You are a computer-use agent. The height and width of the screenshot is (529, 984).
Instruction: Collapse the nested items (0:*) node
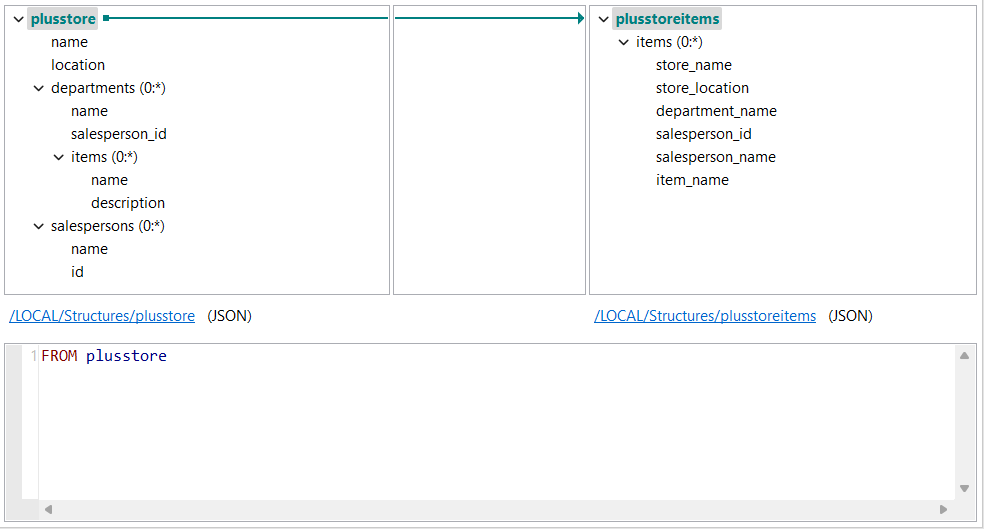tap(59, 157)
